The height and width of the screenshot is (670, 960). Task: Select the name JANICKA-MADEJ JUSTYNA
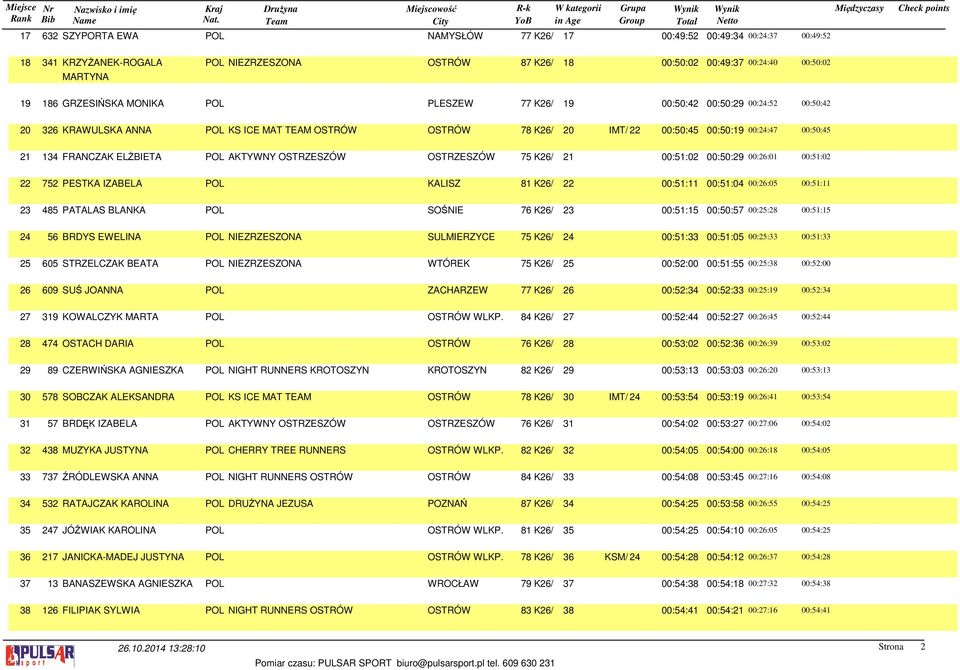(x=123, y=557)
